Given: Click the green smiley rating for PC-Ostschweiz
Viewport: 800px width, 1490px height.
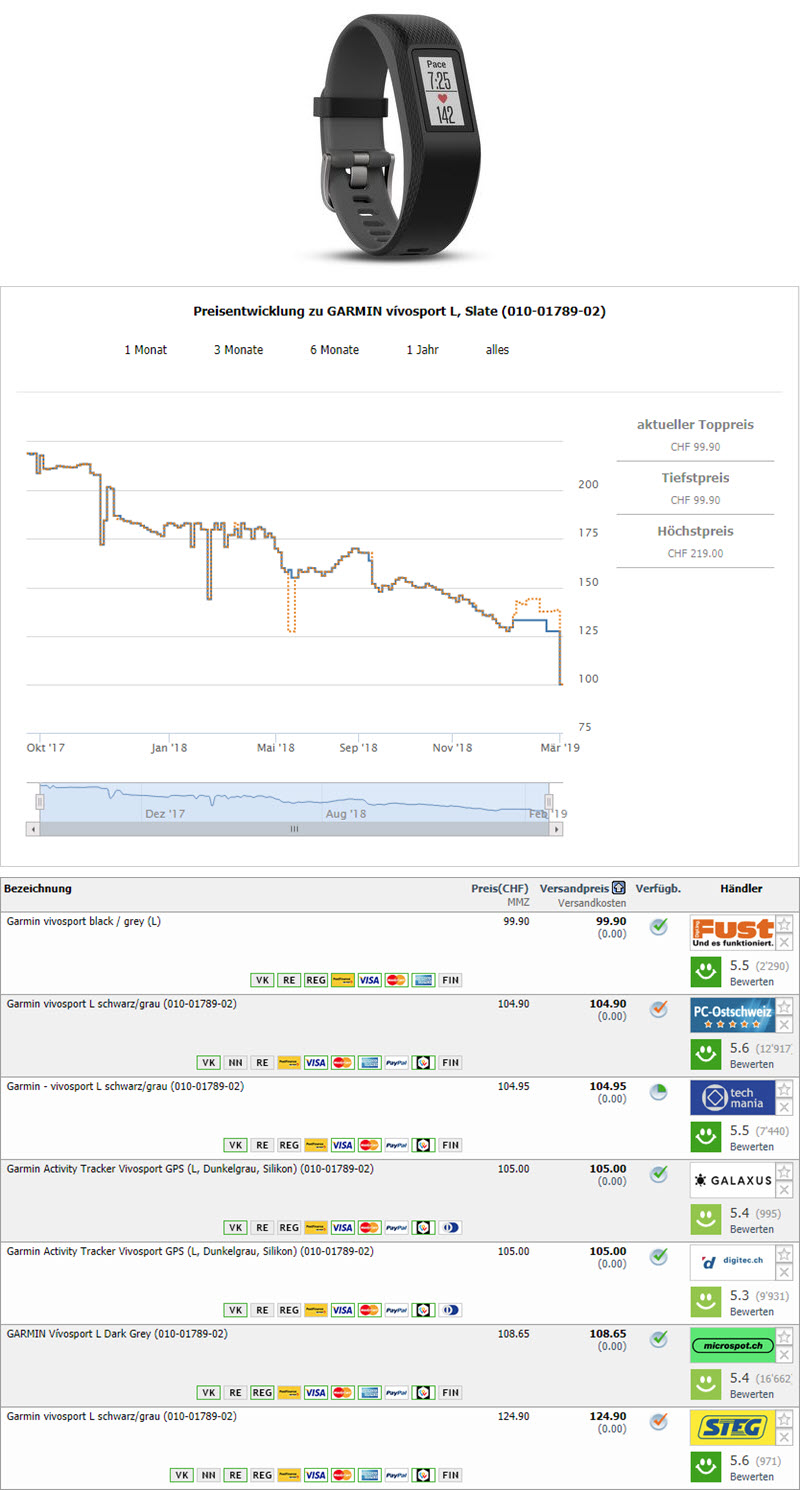Looking at the screenshot, I should 706,1054.
